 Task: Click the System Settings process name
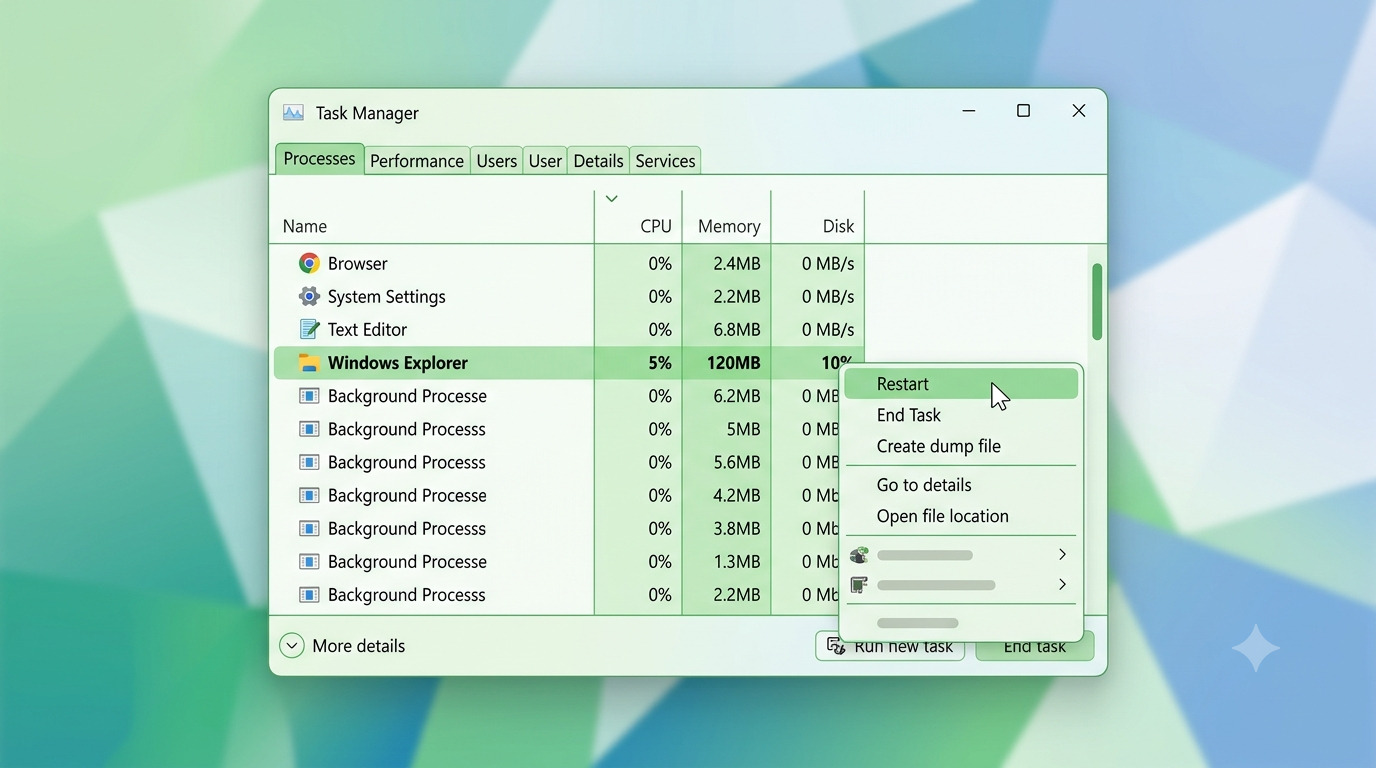click(386, 297)
